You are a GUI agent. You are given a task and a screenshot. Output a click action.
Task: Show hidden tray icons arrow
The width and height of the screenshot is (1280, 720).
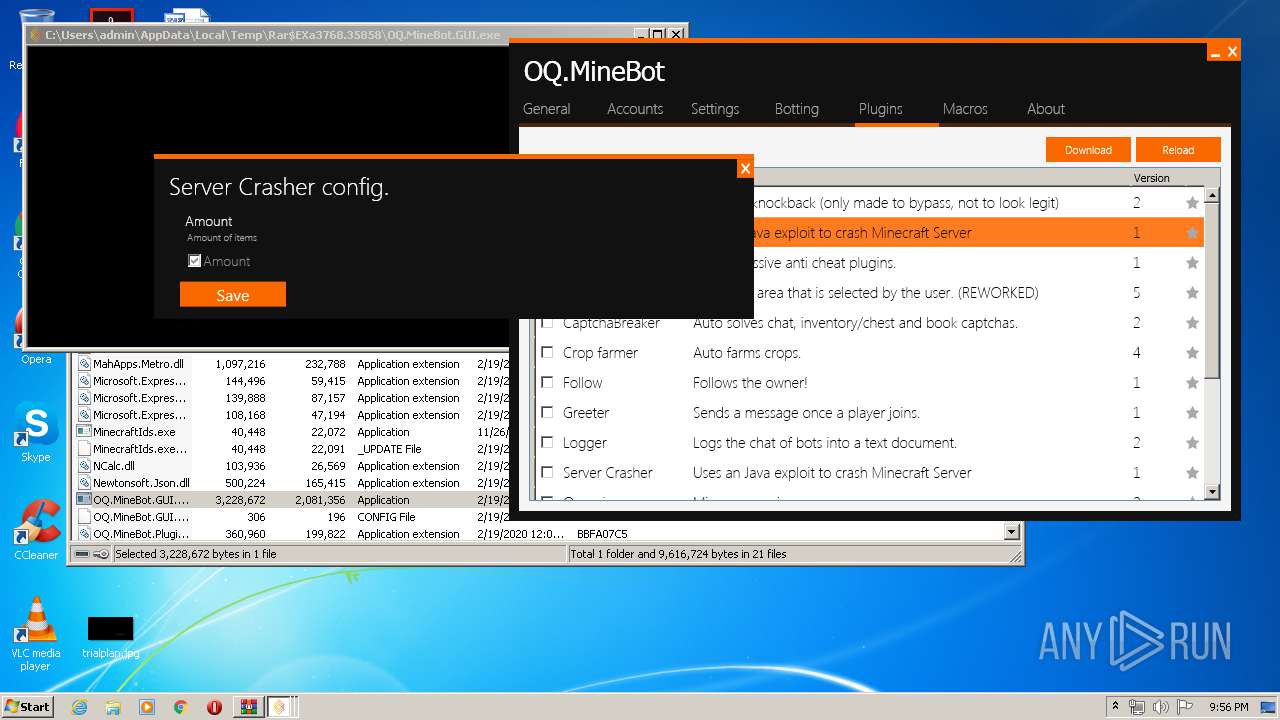[1114, 707]
